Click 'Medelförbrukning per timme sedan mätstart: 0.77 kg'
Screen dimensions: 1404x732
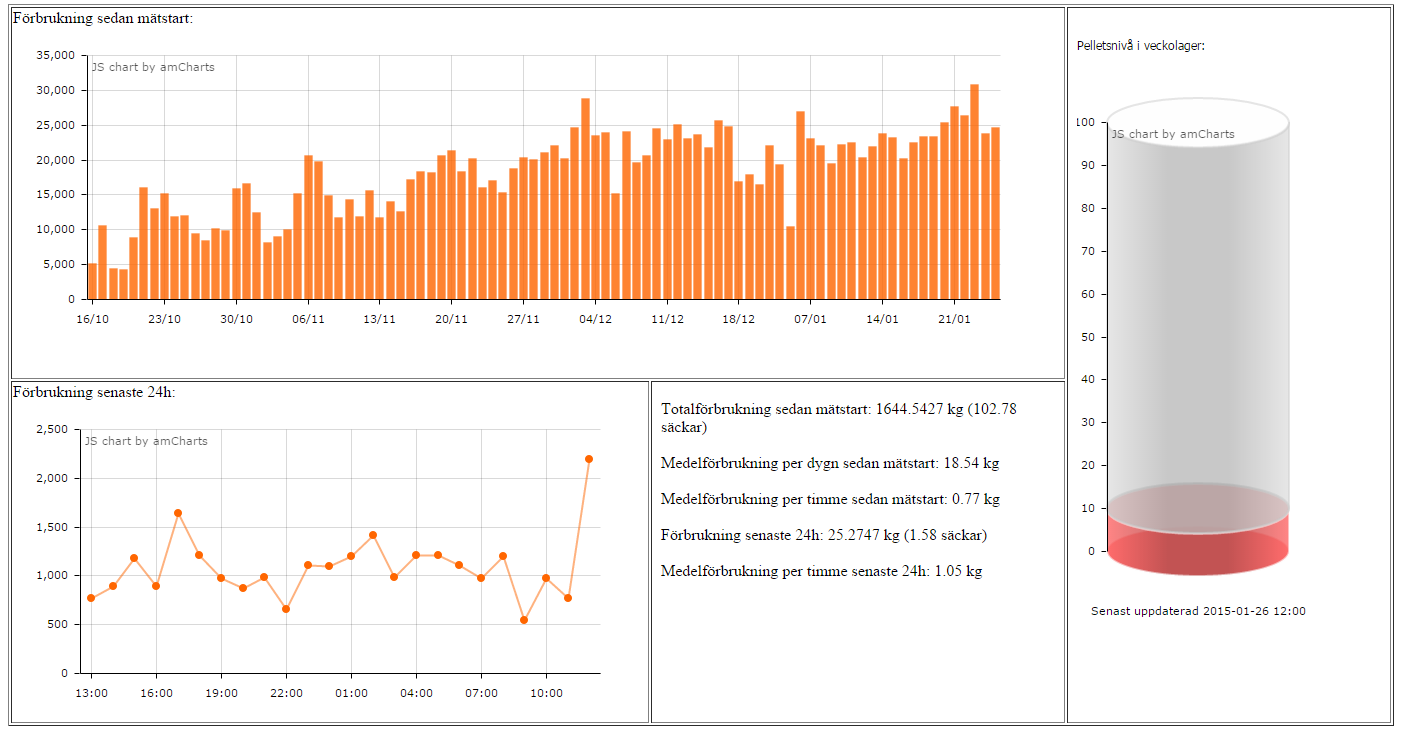click(x=830, y=499)
